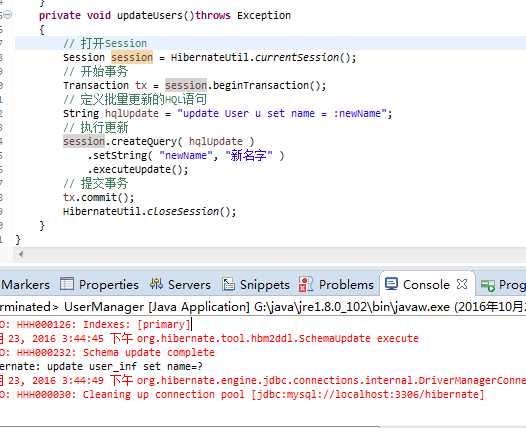Switch to the Properties tab
Viewport: 526px width, 428px height.
pyautogui.click(x=109, y=285)
